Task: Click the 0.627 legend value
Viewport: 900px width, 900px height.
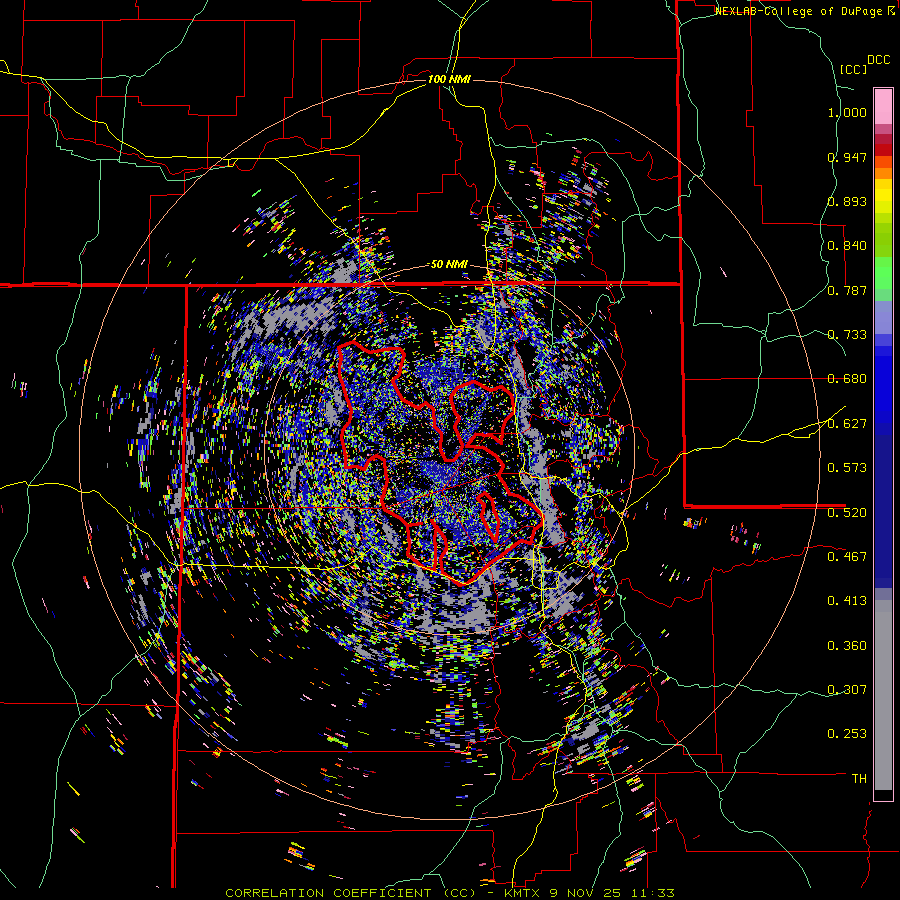Action: coord(847,424)
